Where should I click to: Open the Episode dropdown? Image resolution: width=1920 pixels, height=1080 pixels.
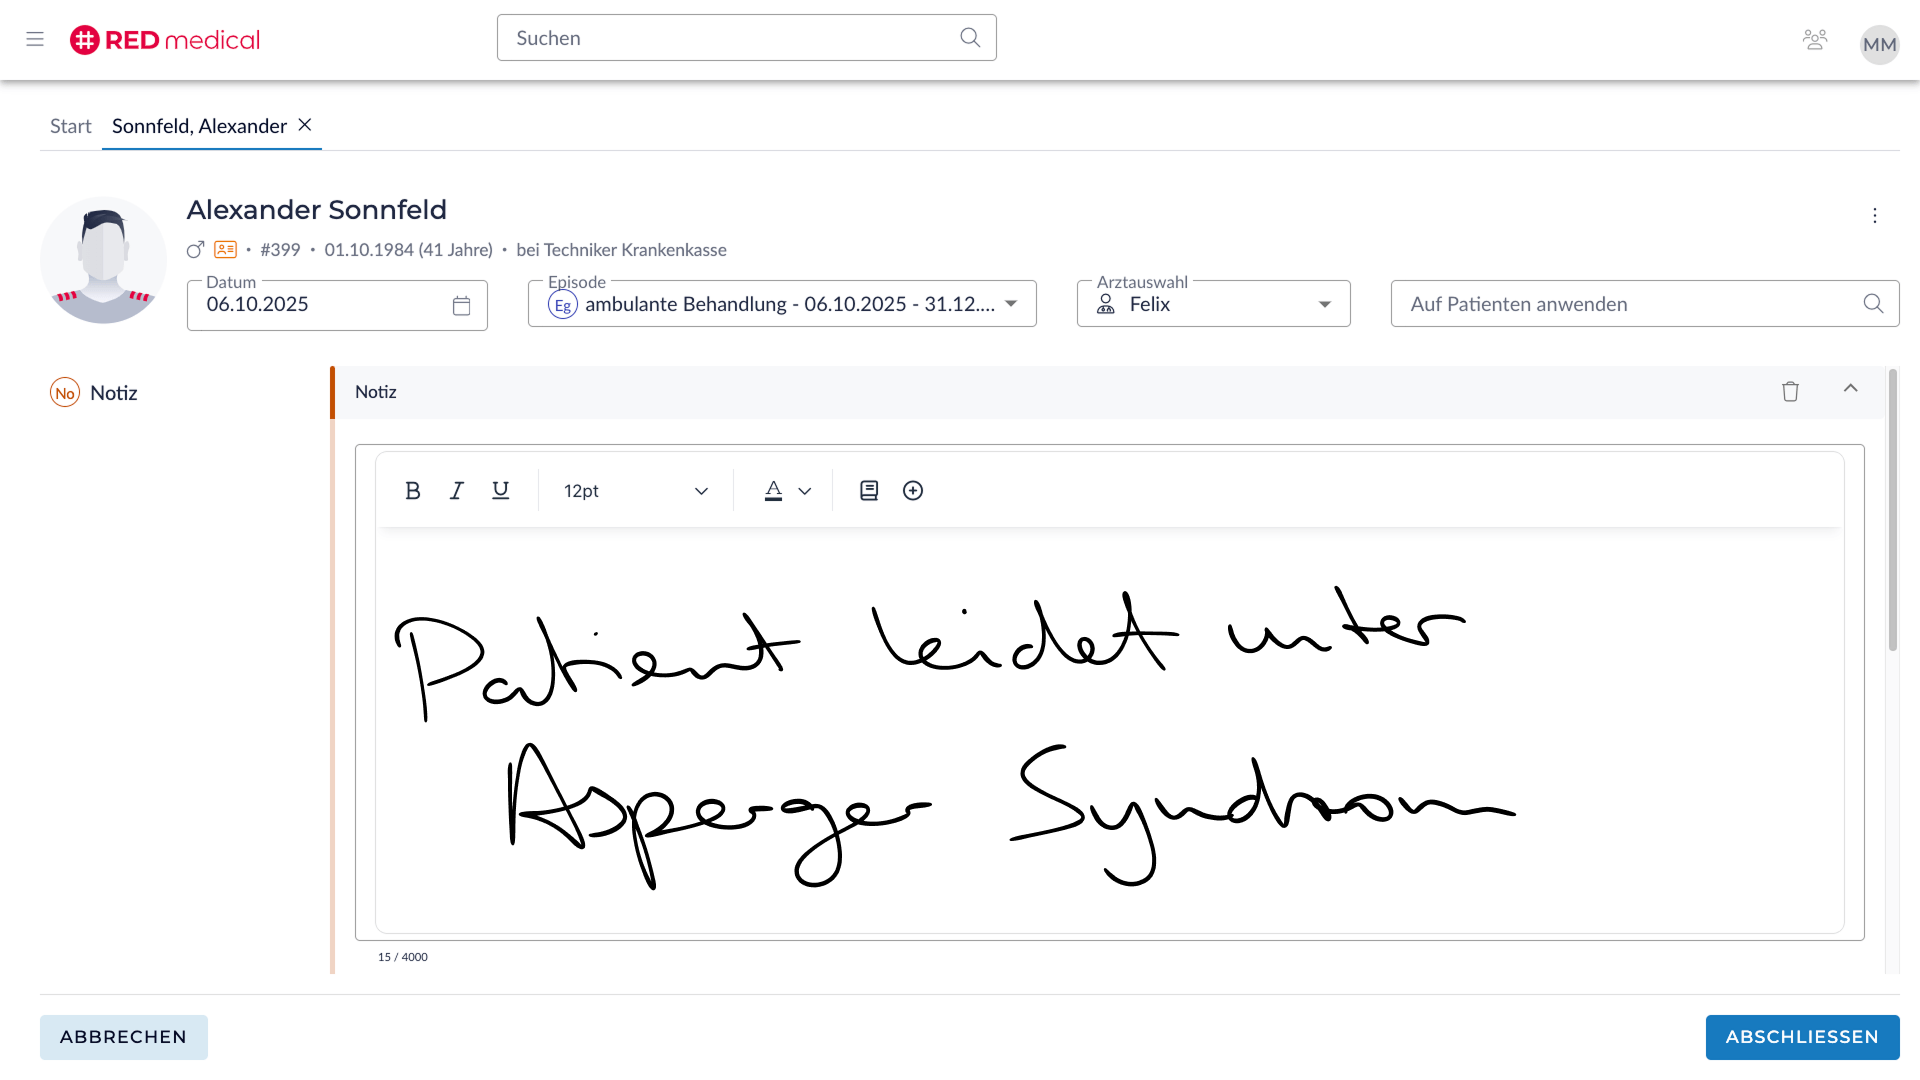(1012, 304)
